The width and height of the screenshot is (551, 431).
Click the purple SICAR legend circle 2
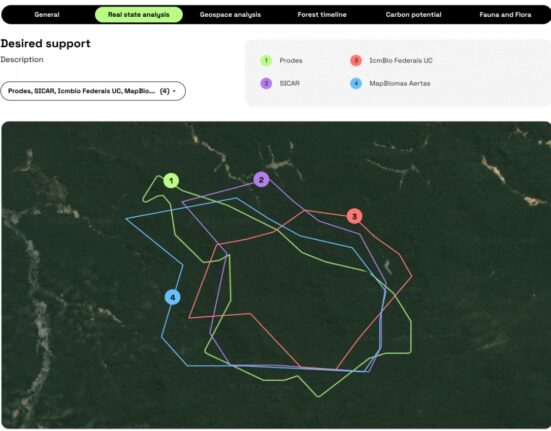[266, 83]
